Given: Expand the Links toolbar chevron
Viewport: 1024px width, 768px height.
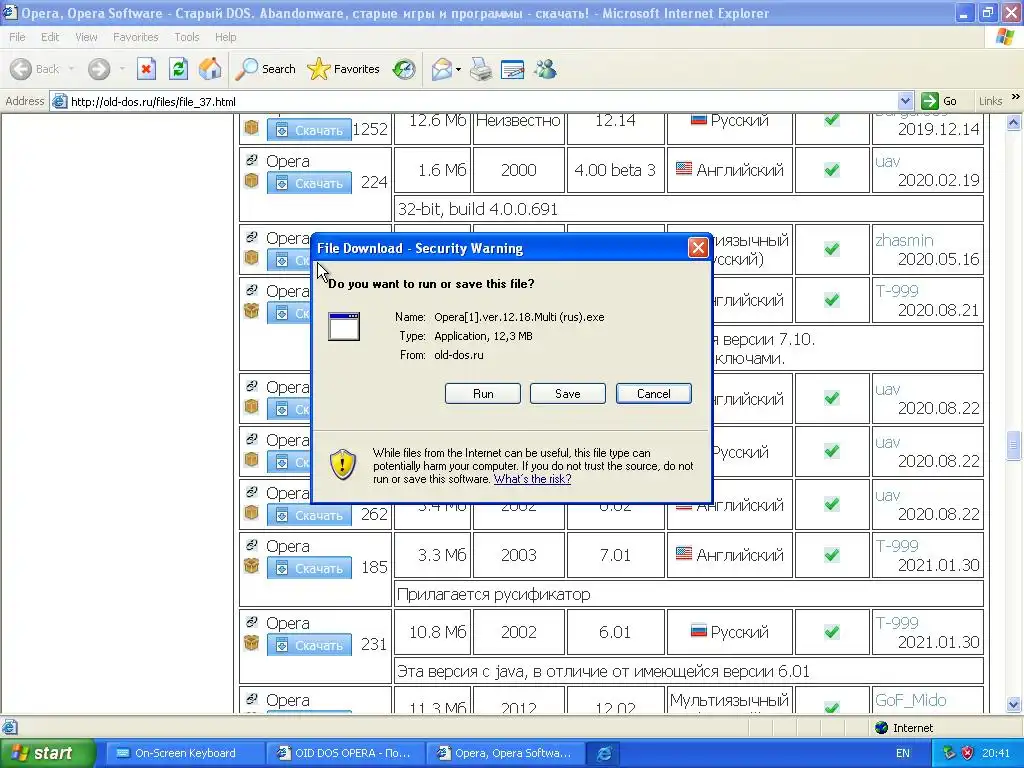Looking at the screenshot, I should coord(1016,97).
